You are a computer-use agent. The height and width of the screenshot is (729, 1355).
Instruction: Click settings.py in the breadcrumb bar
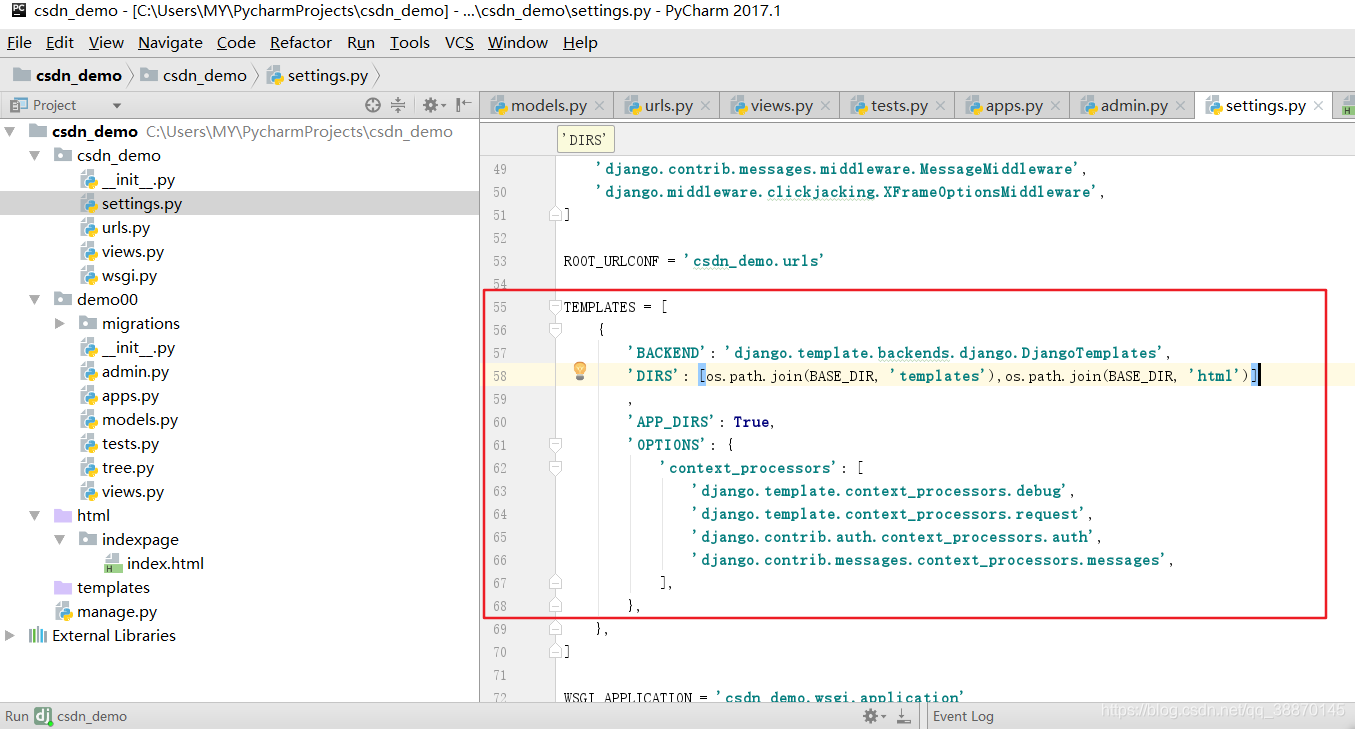click(x=318, y=75)
